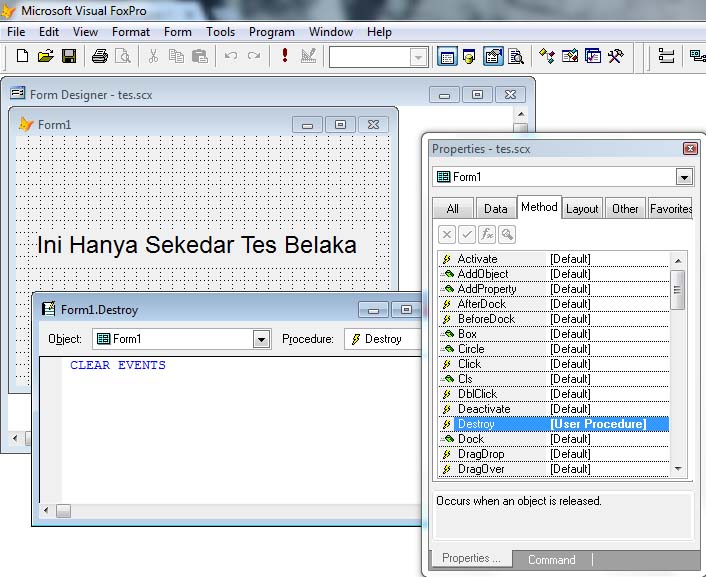Save the form with the floppy icon

69,56
